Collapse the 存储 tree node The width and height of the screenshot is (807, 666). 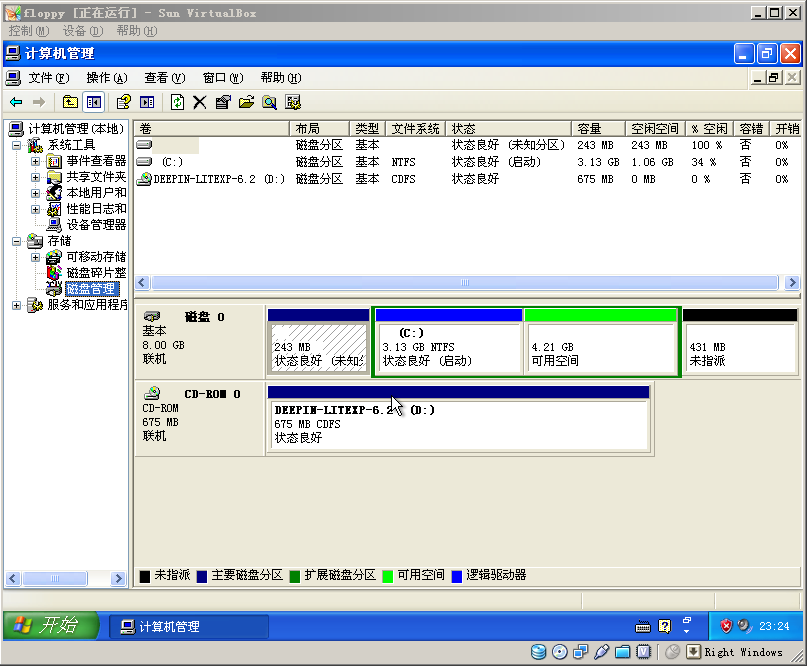pyautogui.click(x=16, y=241)
